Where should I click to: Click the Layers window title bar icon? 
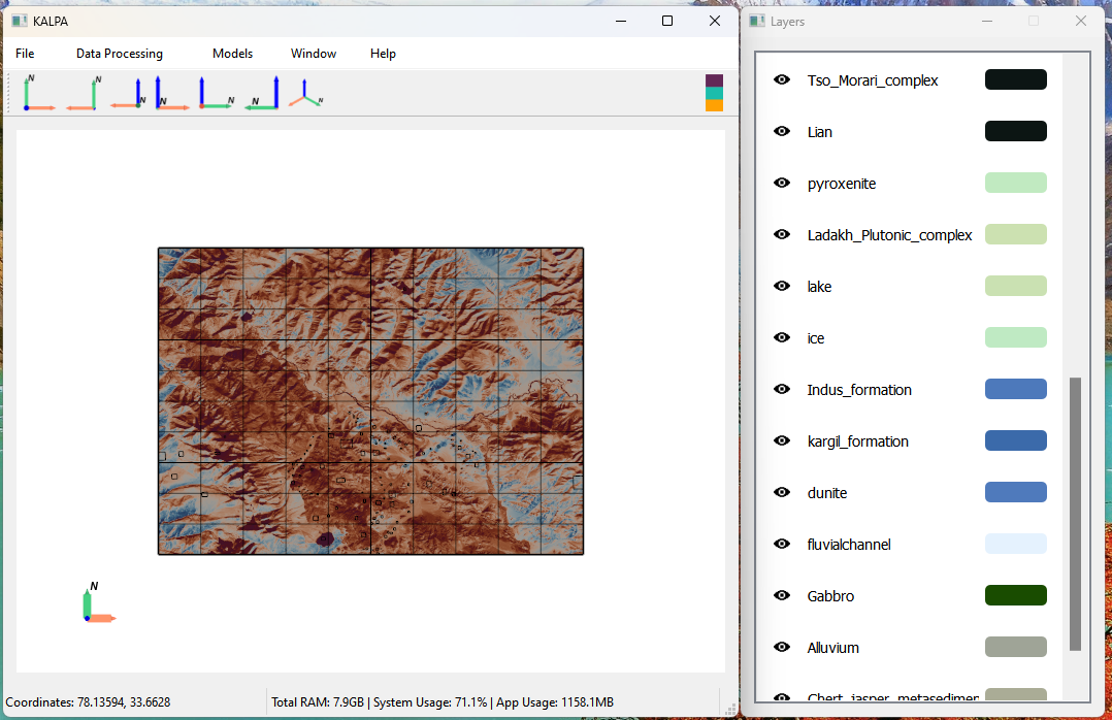click(757, 21)
